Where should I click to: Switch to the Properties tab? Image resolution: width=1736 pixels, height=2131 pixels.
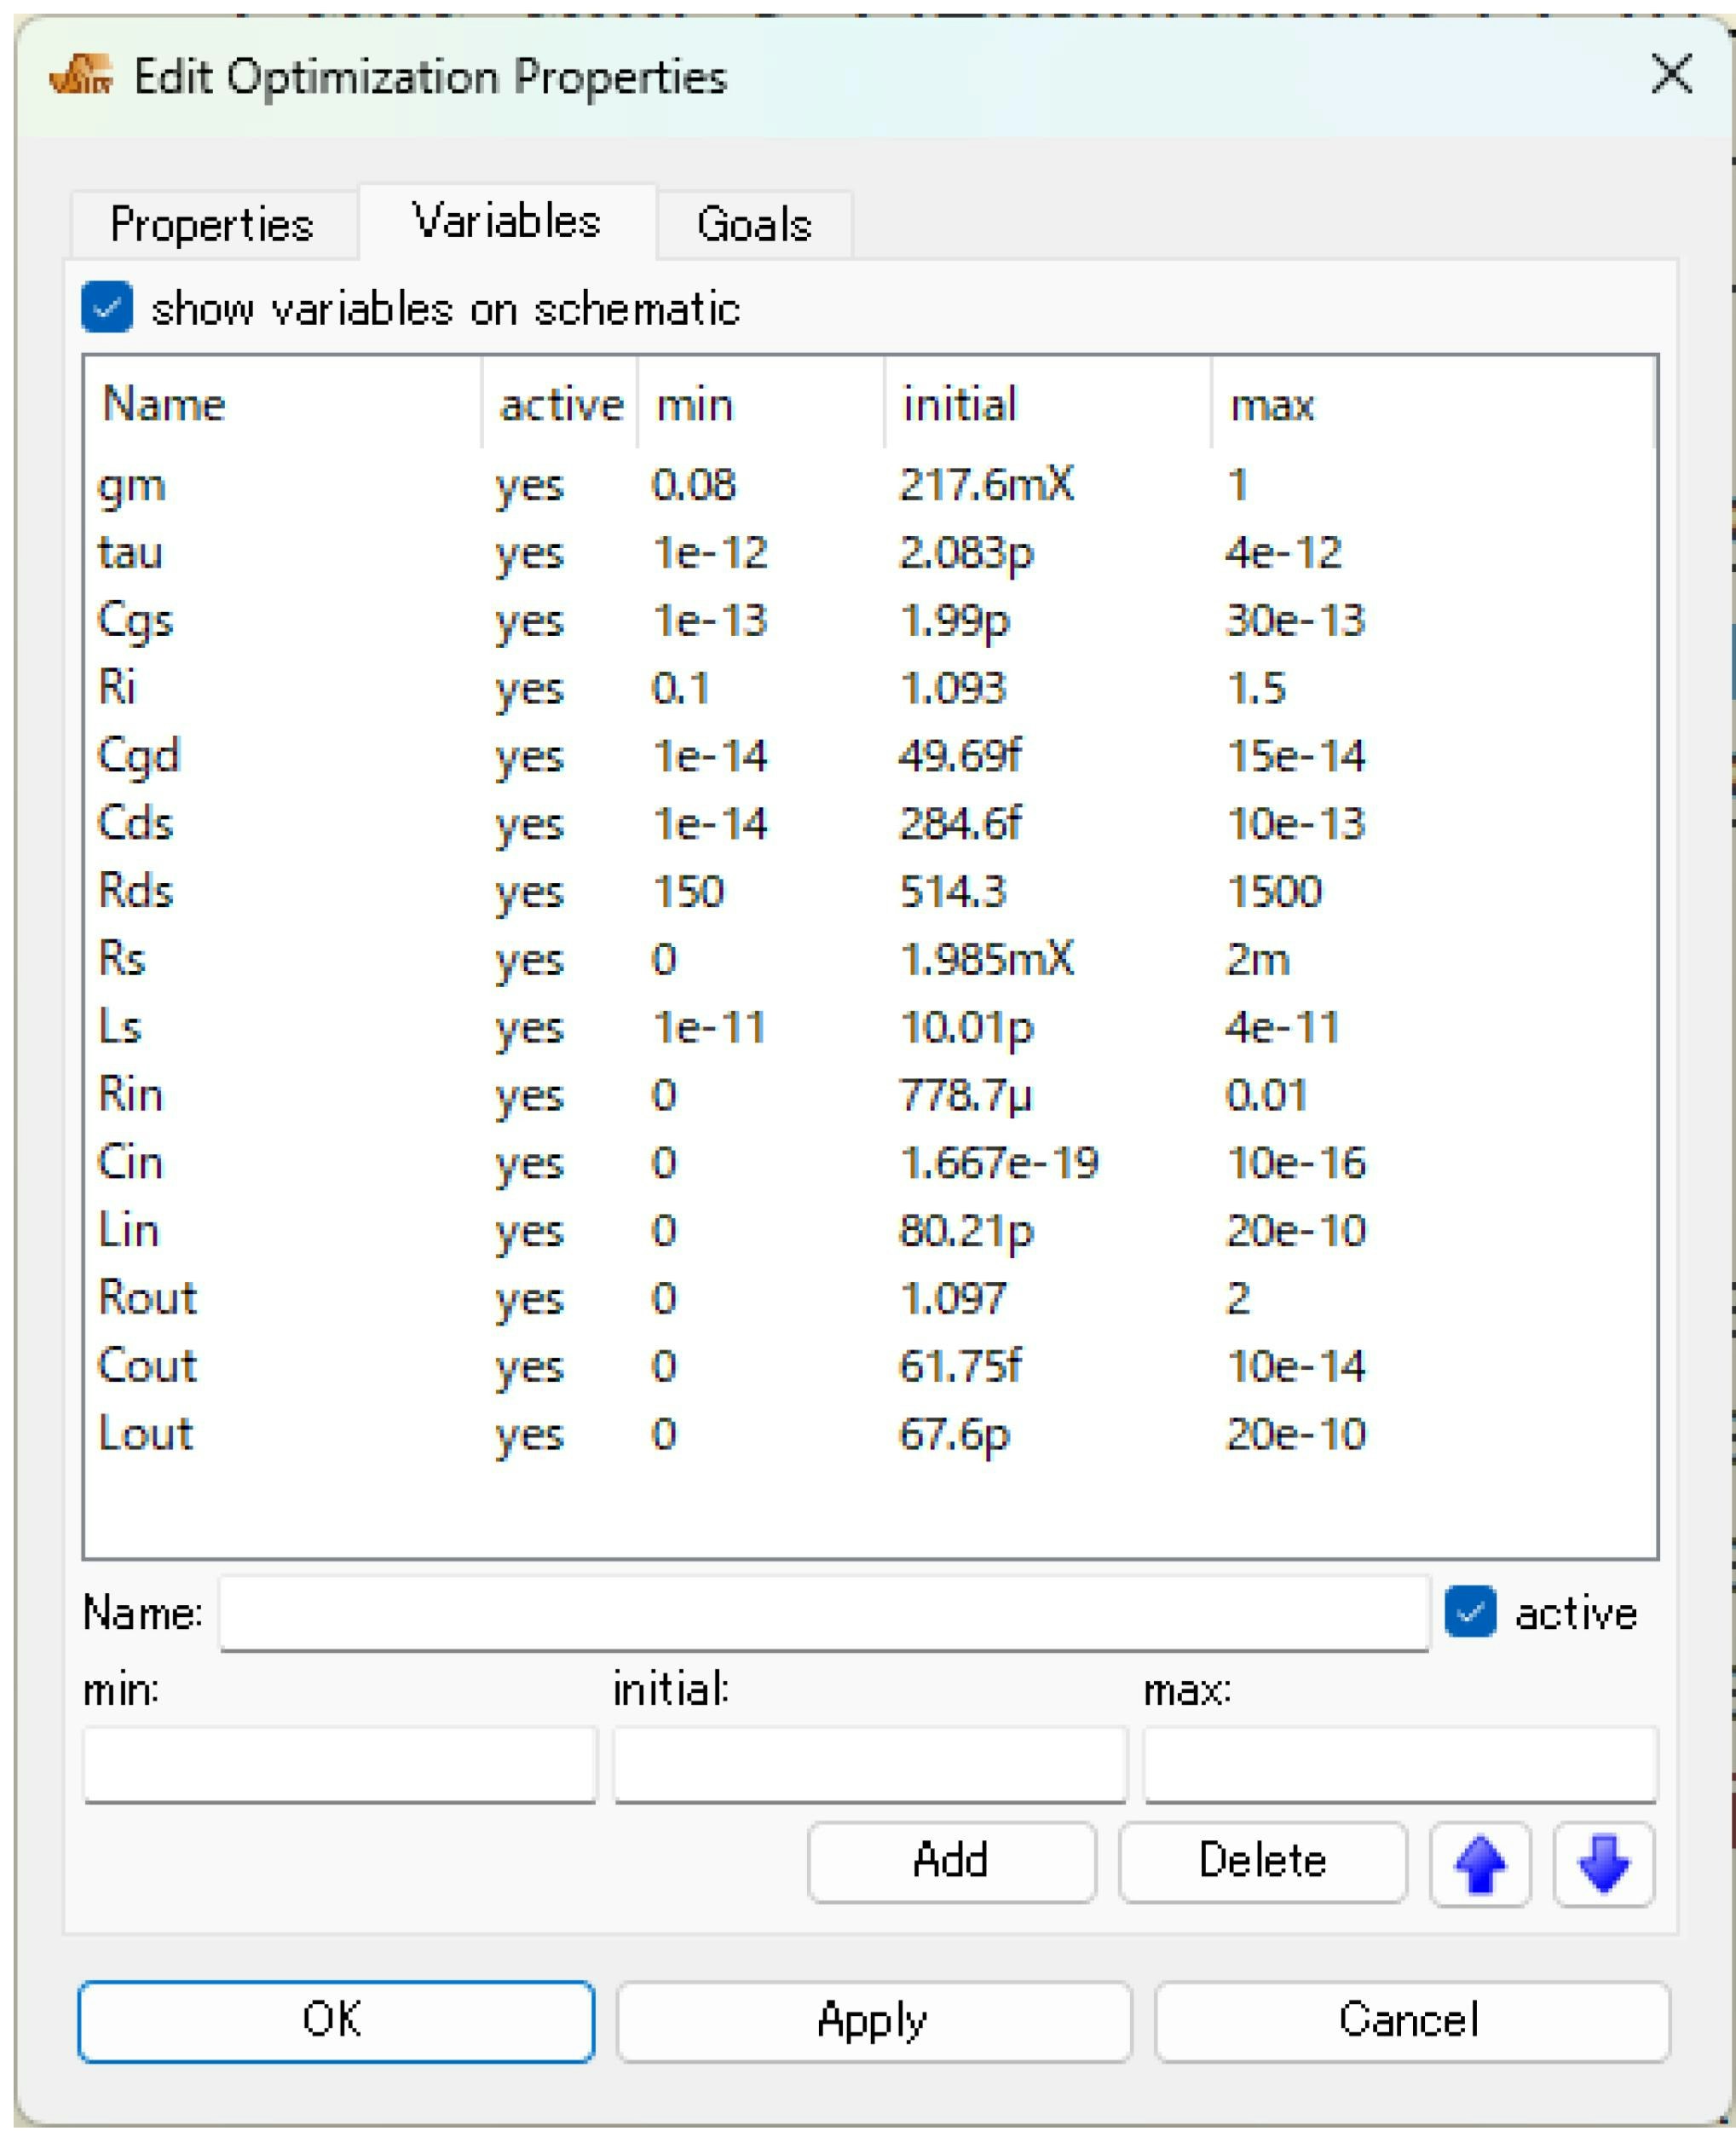click(x=212, y=224)
